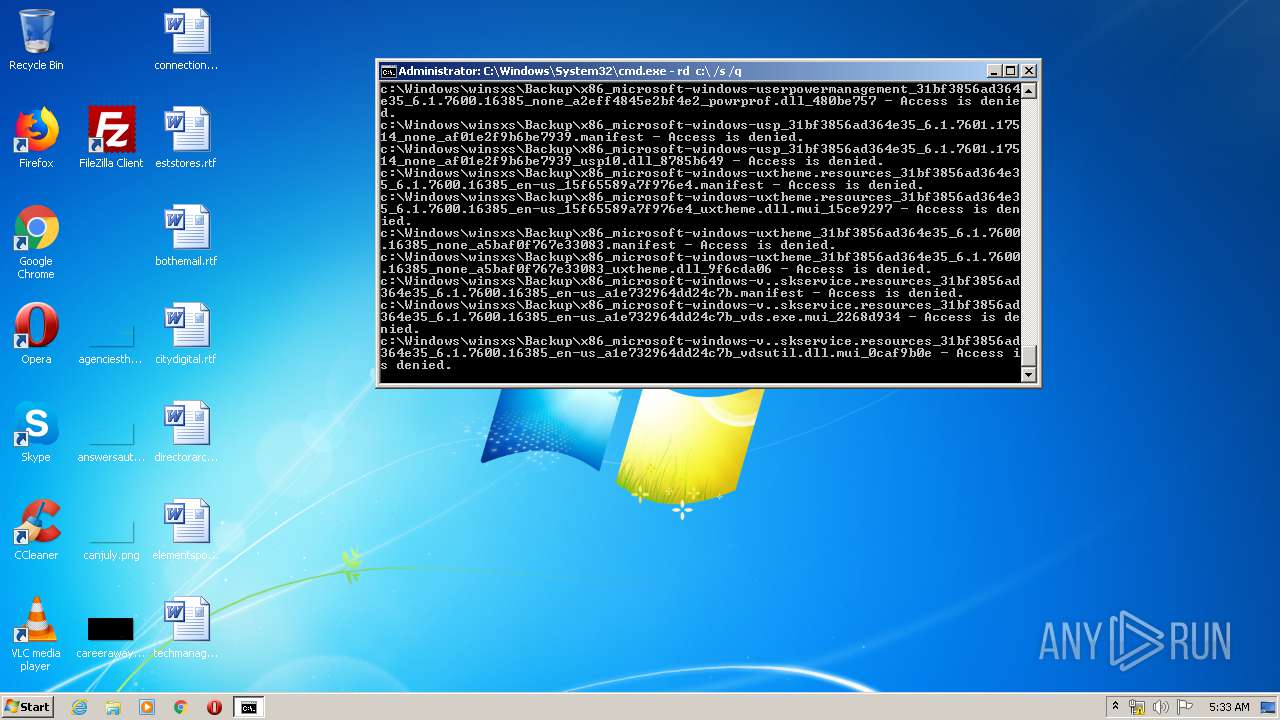This screenshot has height=720, width=1280.
Task: Open Opera from the taskbar
Action: click(x=214, y=707)
